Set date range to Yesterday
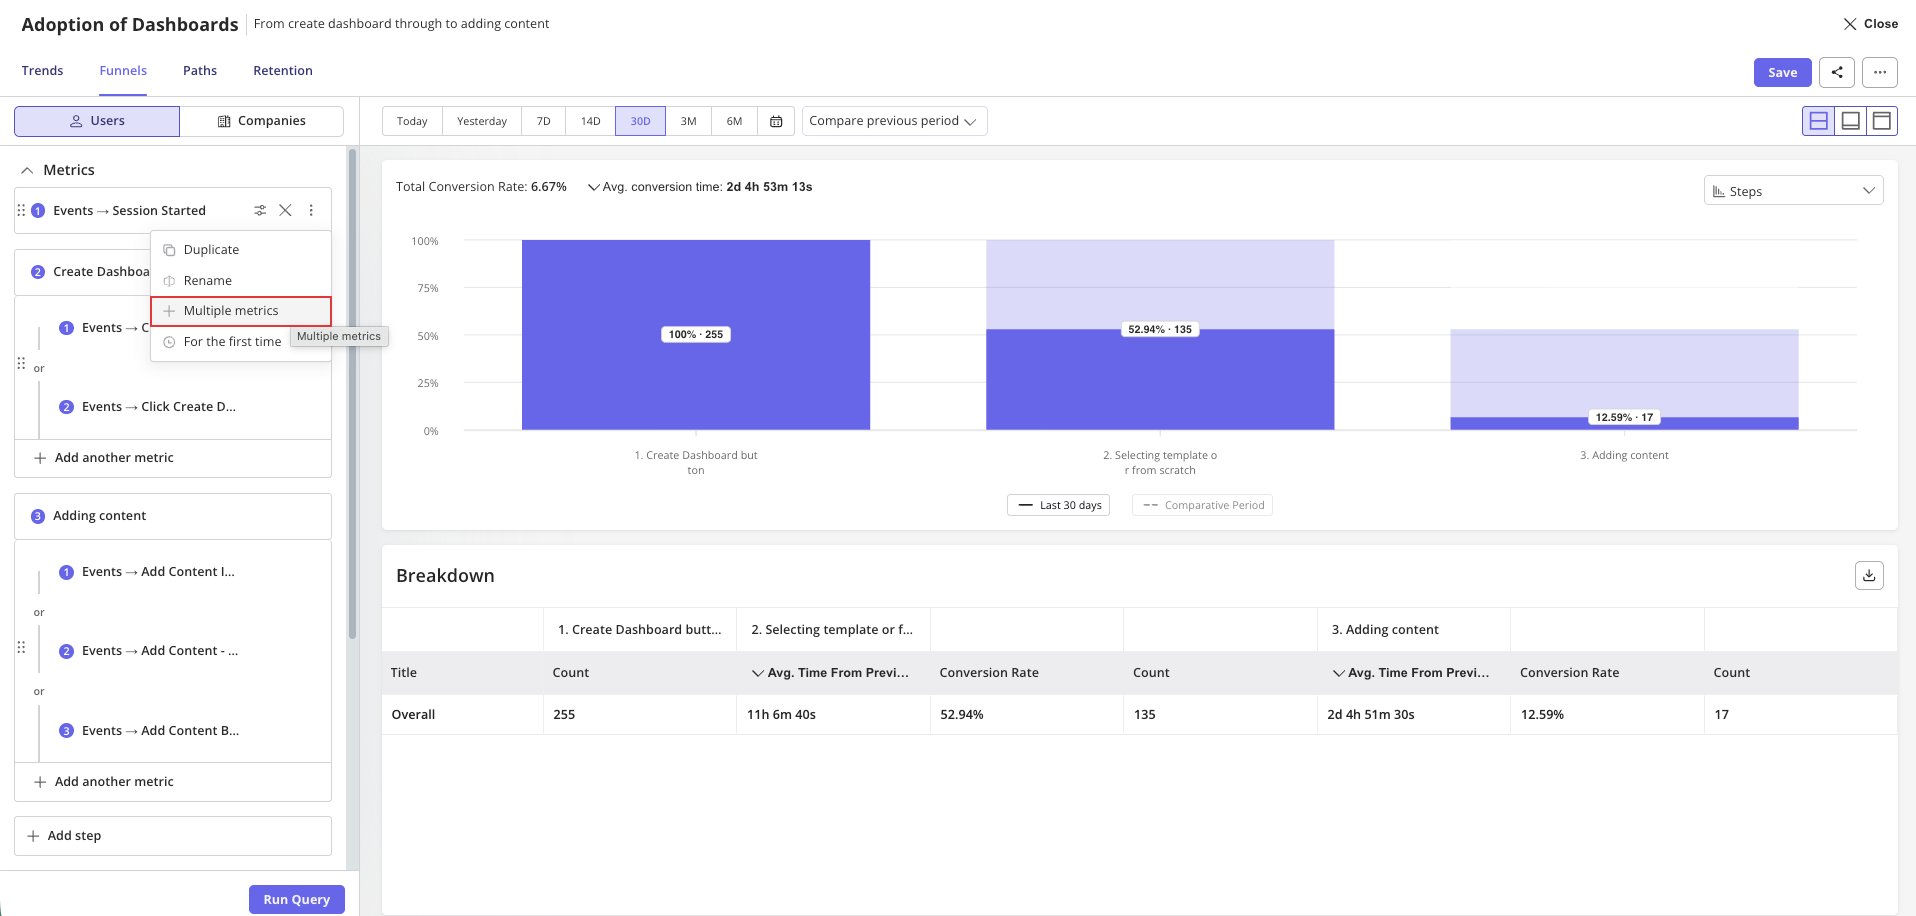This screenshot has height=916, width=1916. (x=482, y=121)
